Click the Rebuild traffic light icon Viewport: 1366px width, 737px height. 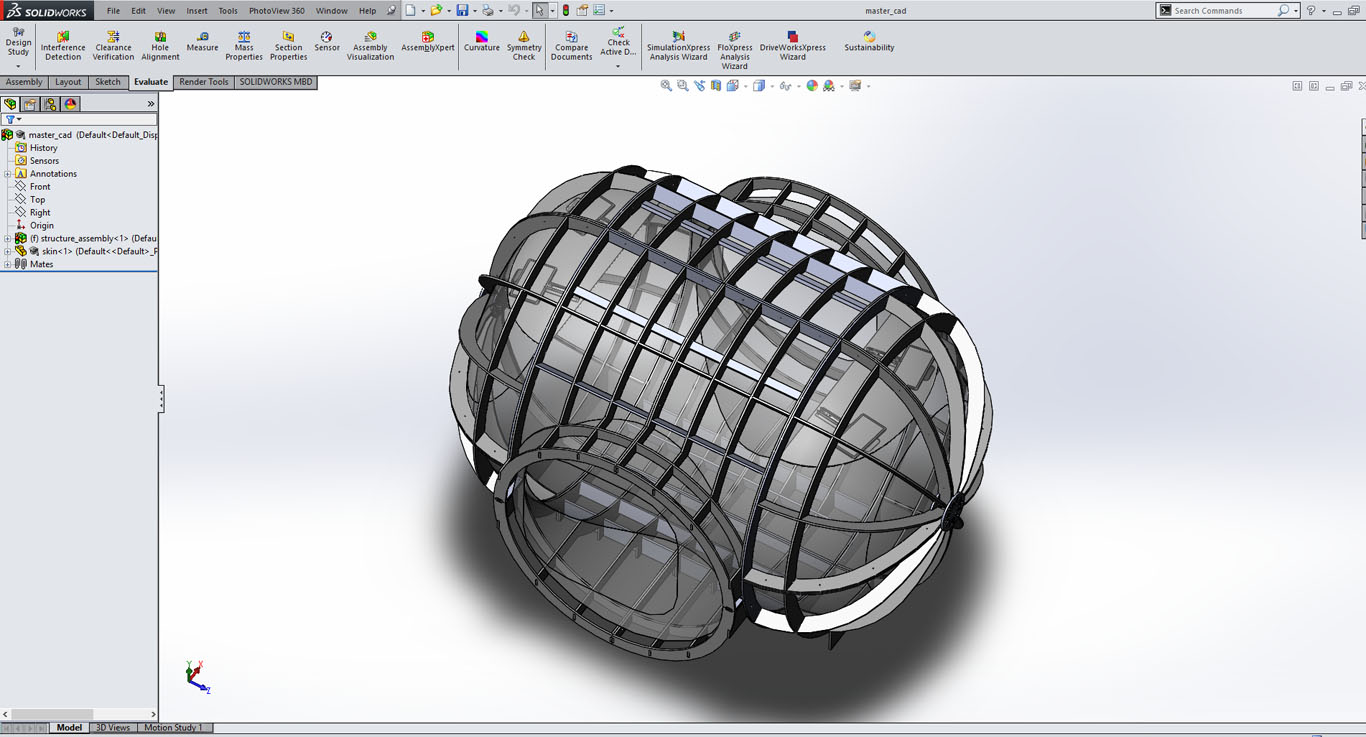click(x=566, y=11)
